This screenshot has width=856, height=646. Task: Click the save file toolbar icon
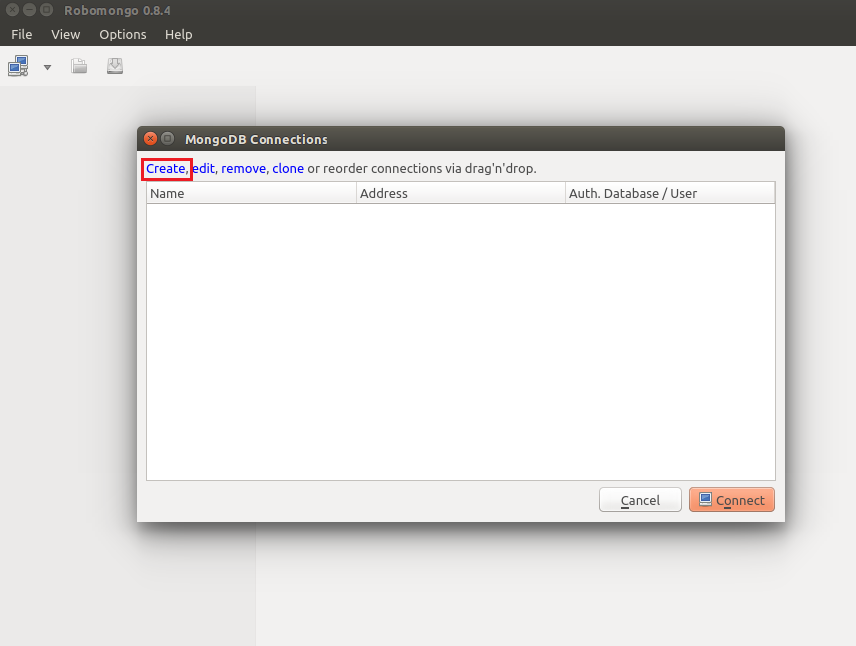point(115,66)
